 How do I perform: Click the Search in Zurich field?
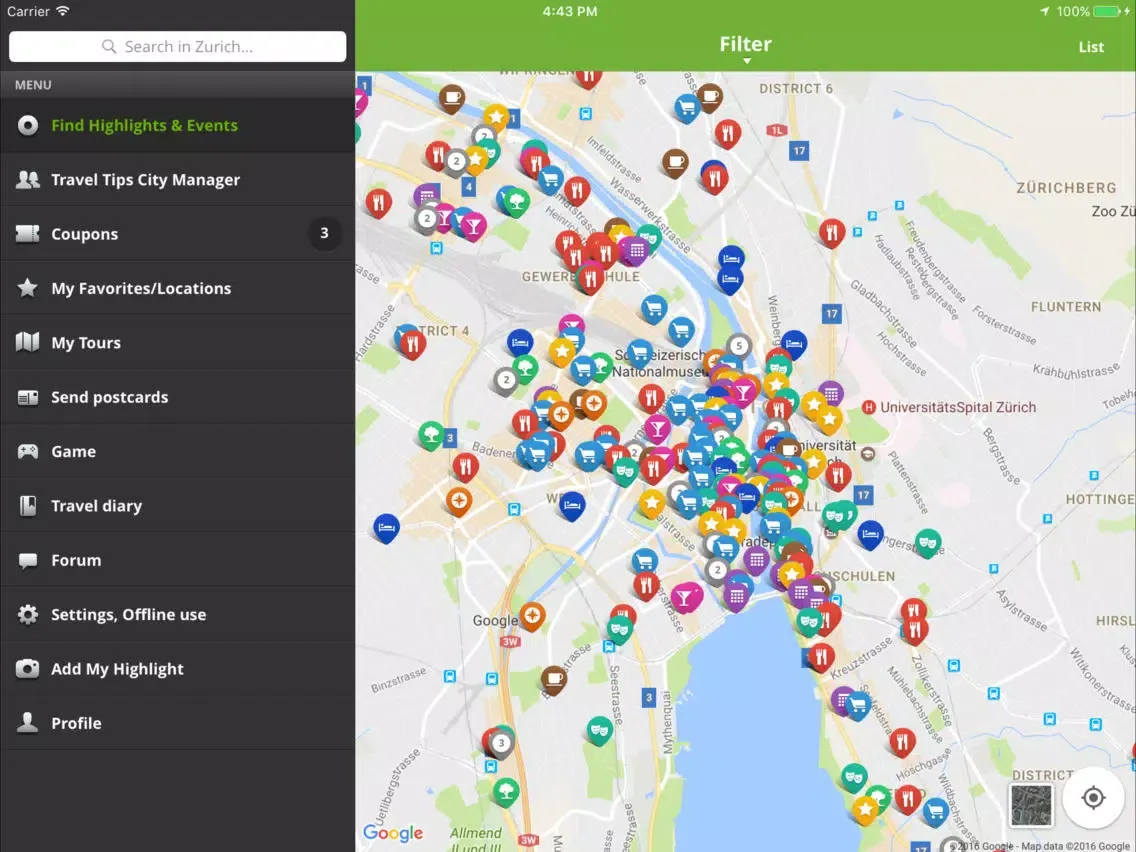tap(178, 46)
